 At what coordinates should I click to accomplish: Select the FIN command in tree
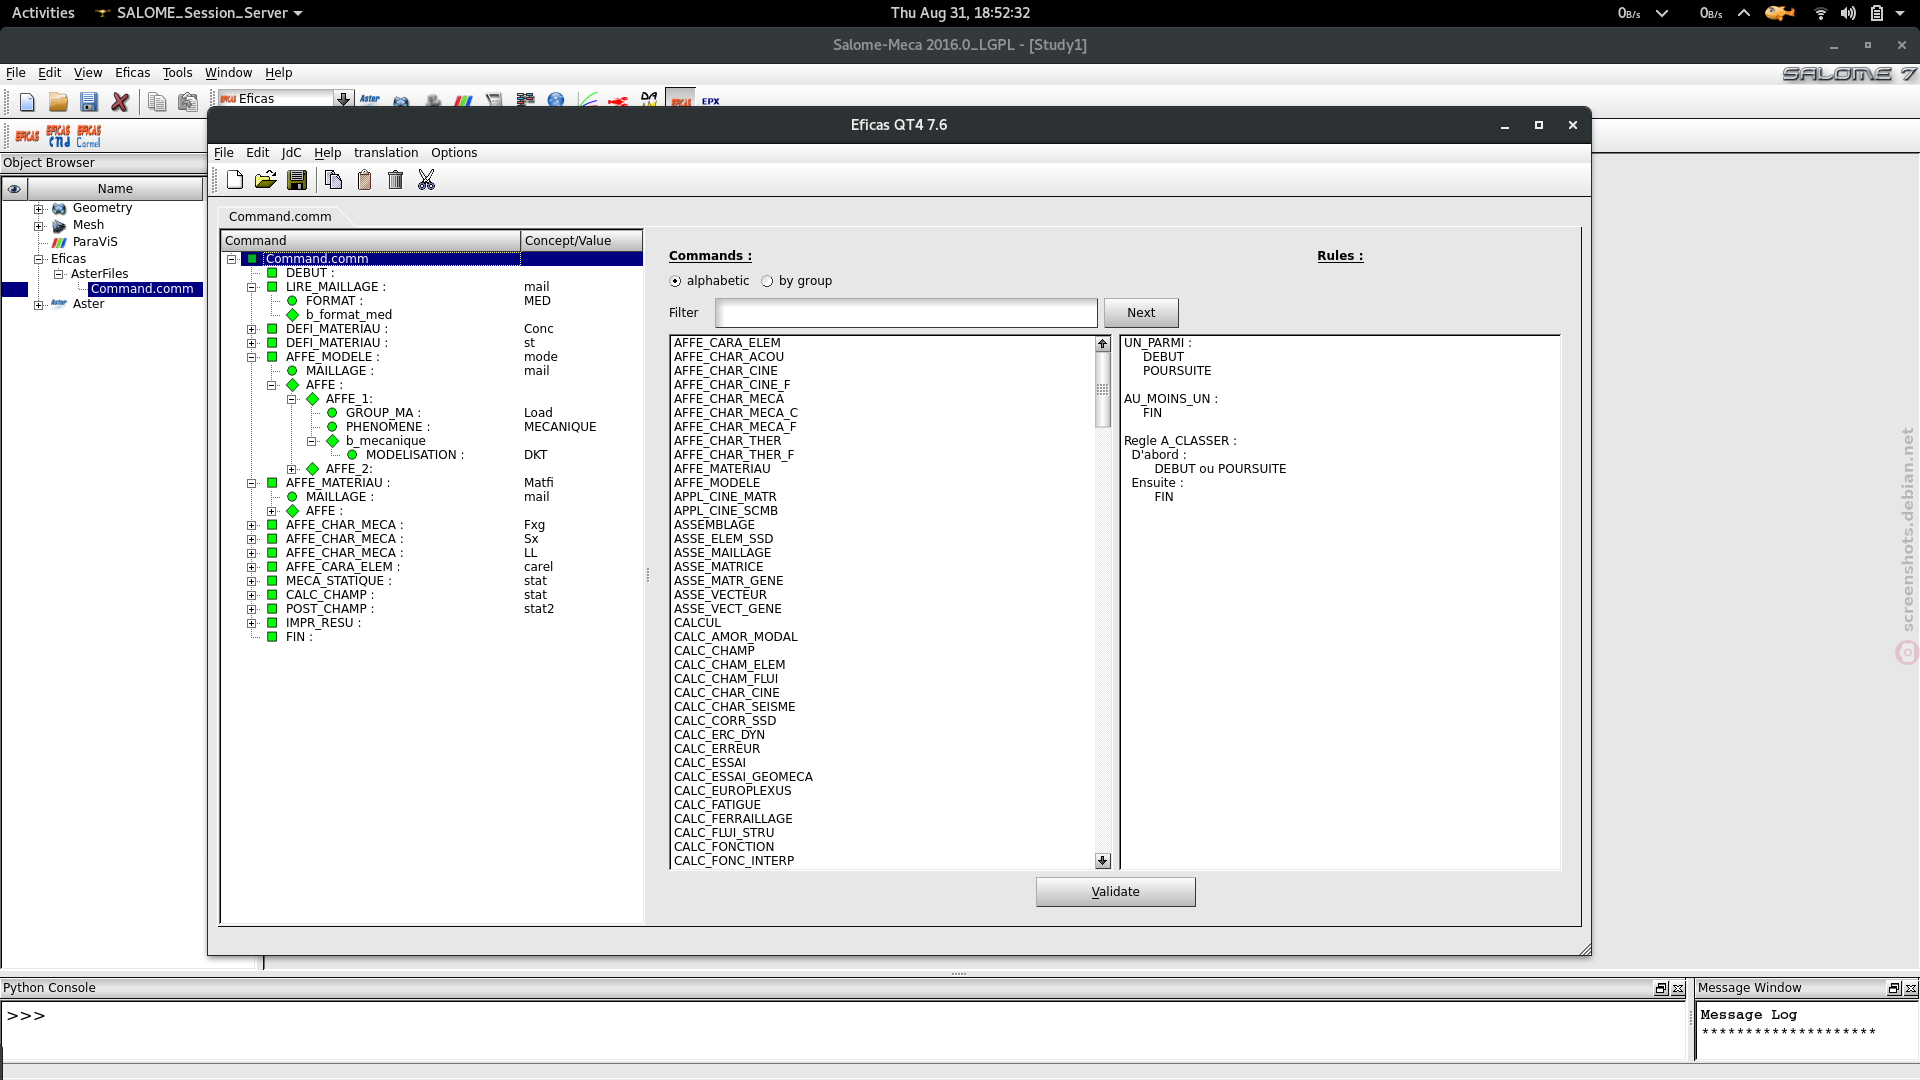(x=298, y=637)
